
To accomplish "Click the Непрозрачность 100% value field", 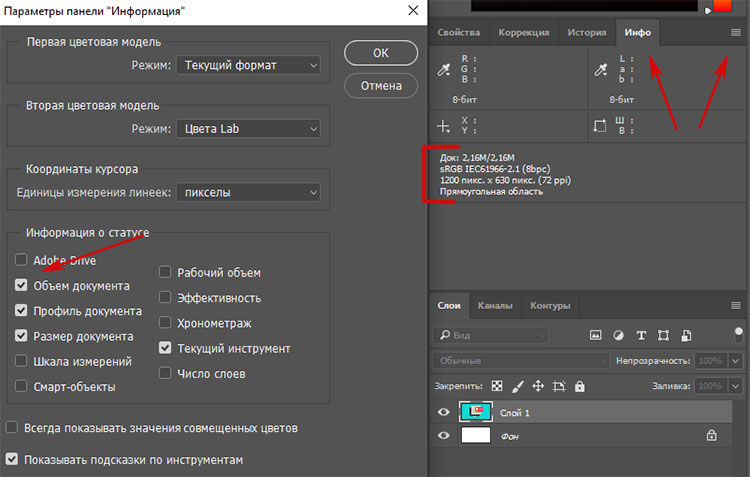I will click(x=711, y=360).
